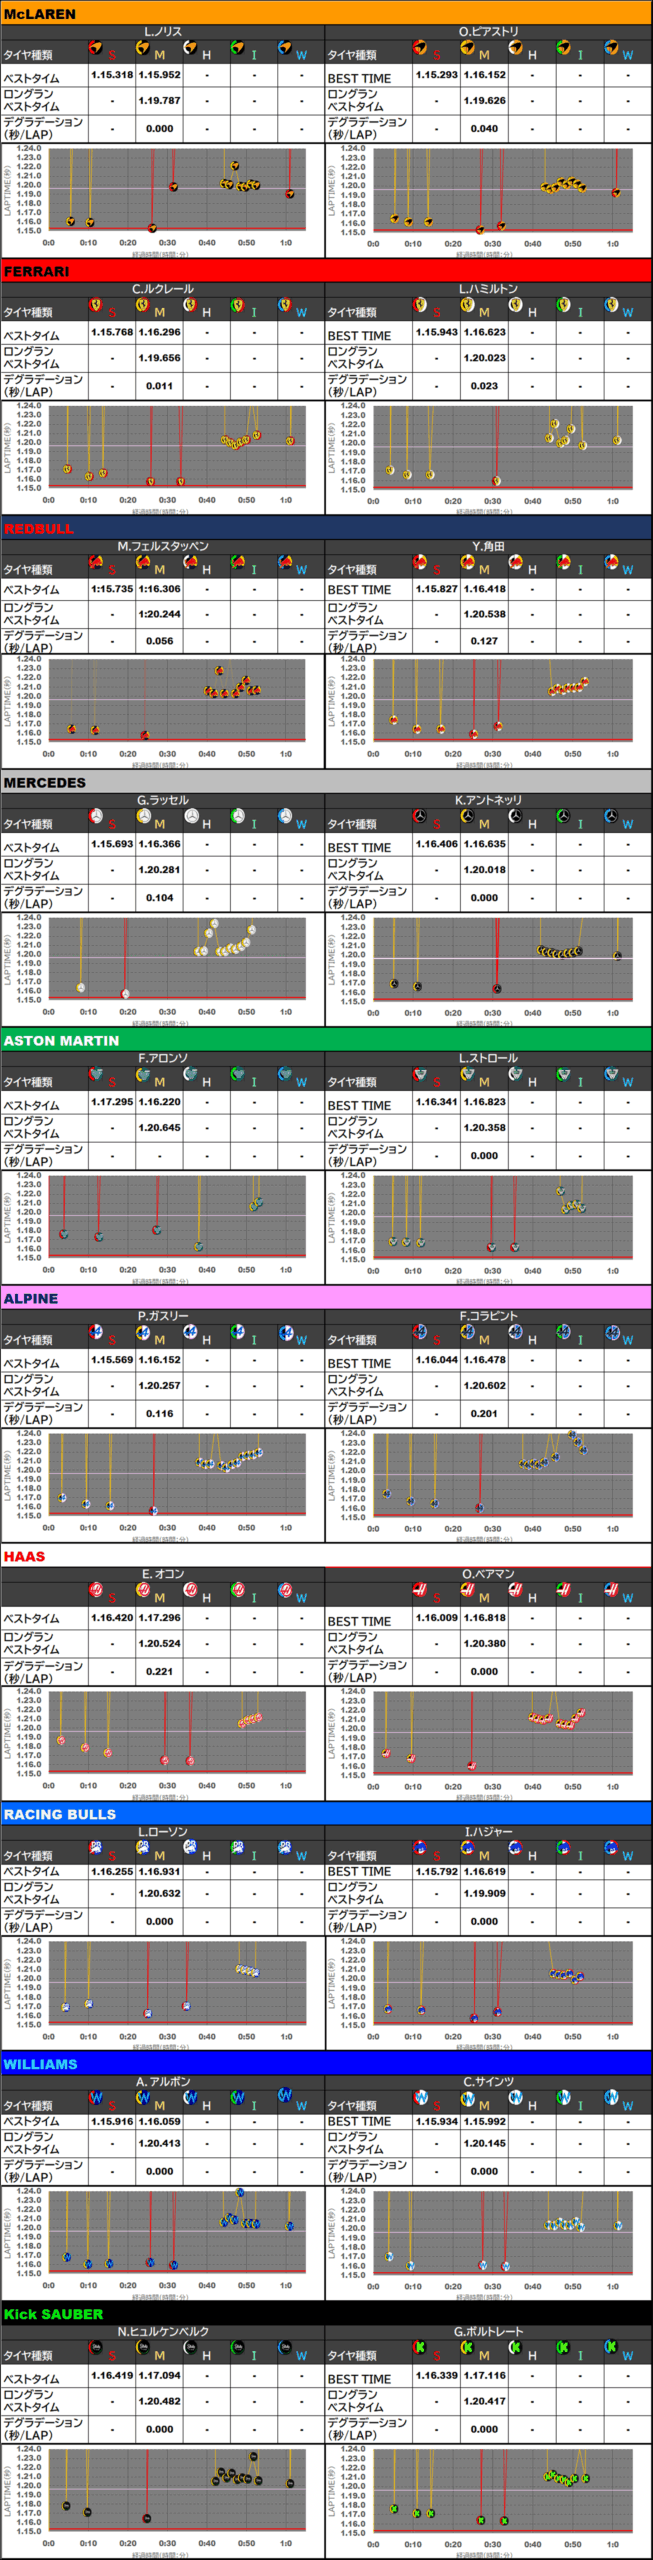Screen dimensions: 653x2560
Task: Click Stroll's long run time 1.20.358
Action: tap(484, 1128)
